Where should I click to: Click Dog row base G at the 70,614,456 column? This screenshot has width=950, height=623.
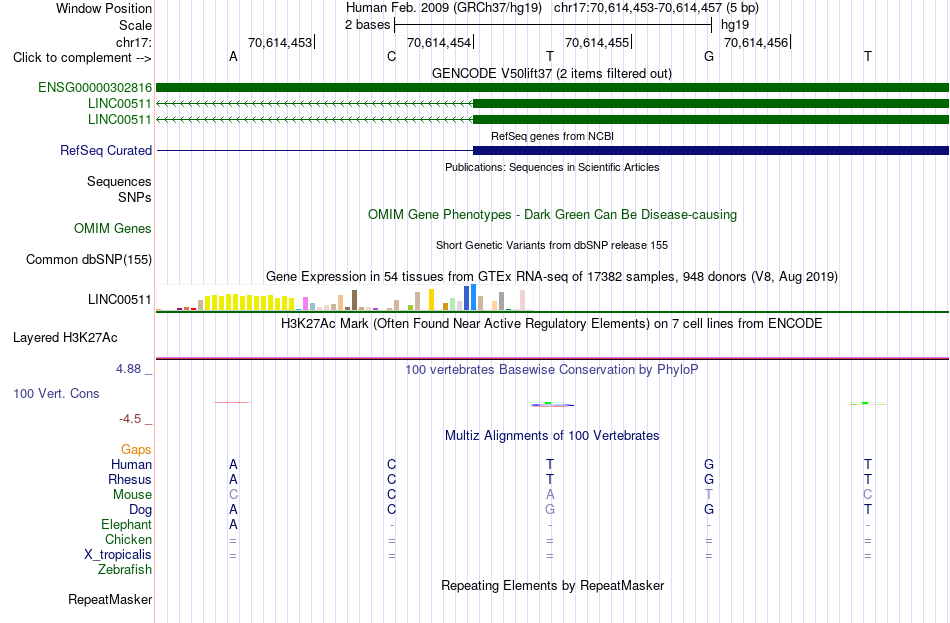709,510
